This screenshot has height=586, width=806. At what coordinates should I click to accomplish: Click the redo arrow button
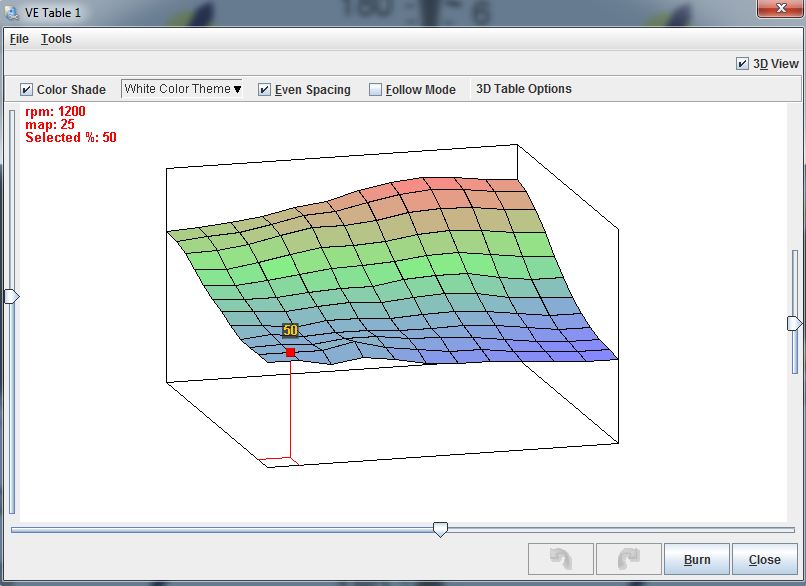pyautogui.click(x=628, y=559)
